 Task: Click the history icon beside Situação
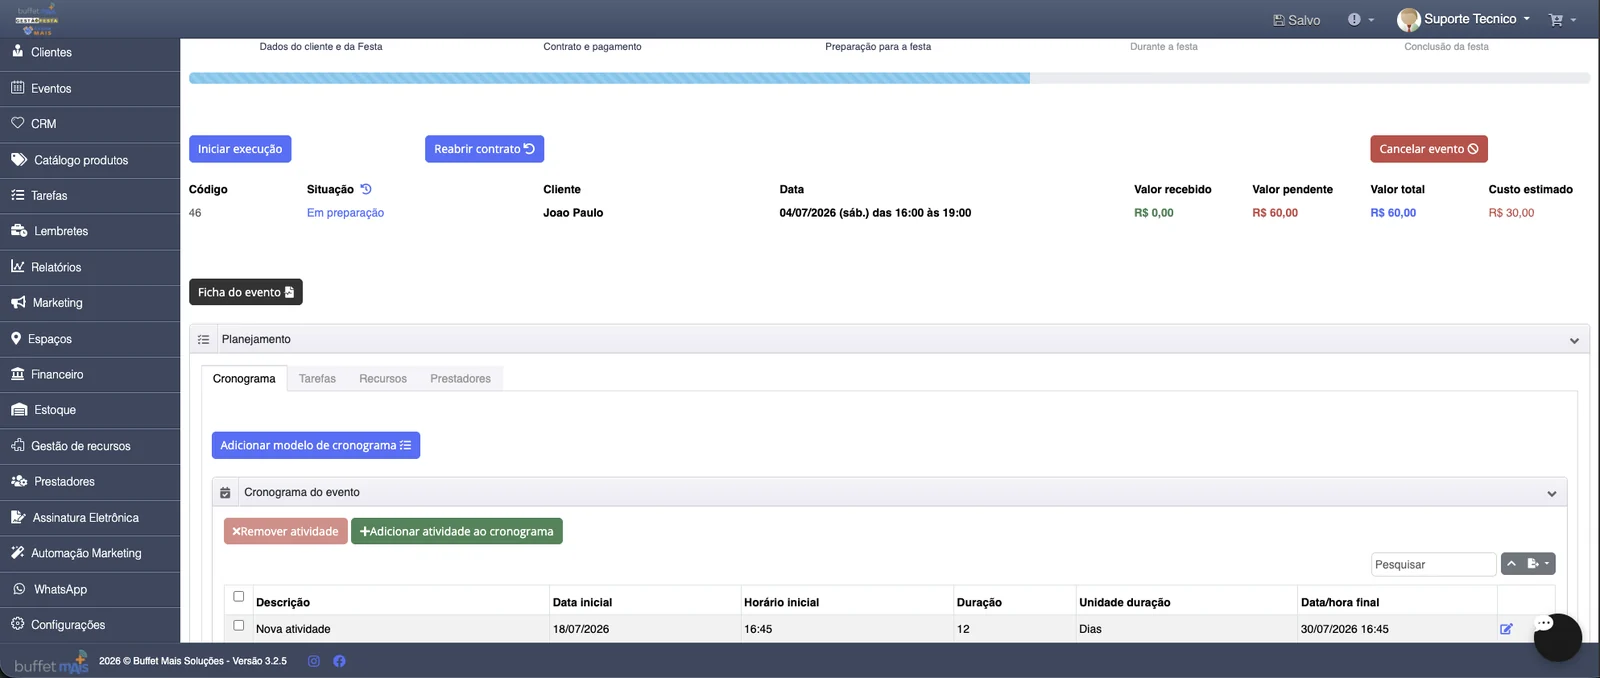coord(366,189)
